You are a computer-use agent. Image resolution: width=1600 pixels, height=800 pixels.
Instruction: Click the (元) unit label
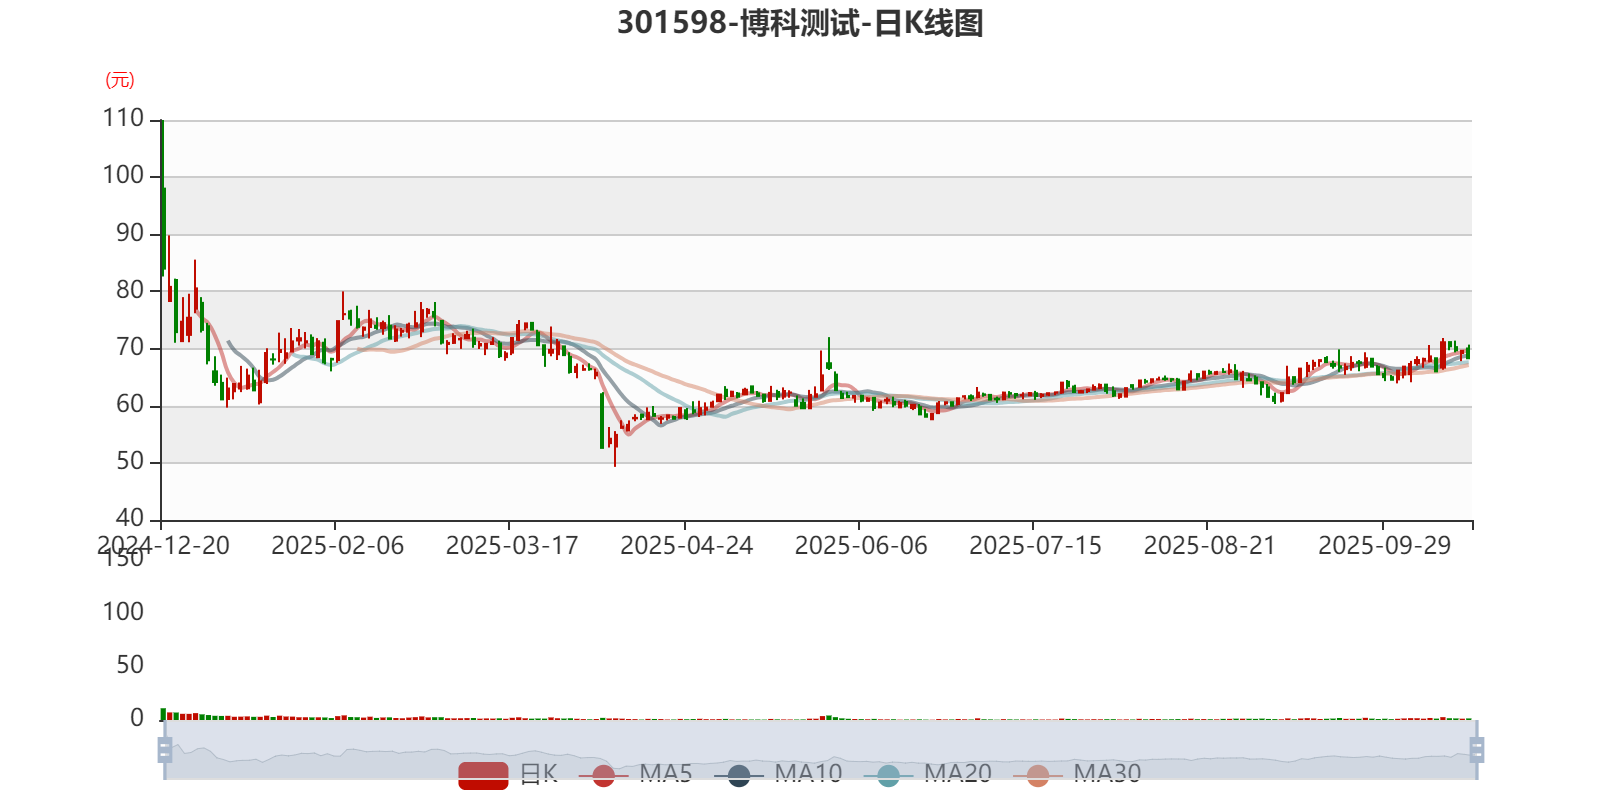tap(120, 80)
